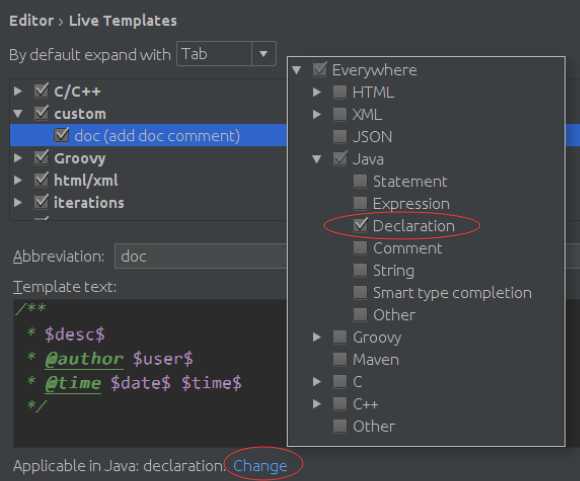Expand the Groovy context node in popup

coord(317,337)
